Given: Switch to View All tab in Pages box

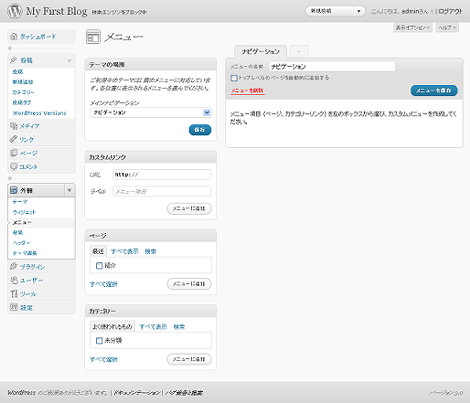Looking at the screenshot, I should [124, 251].
